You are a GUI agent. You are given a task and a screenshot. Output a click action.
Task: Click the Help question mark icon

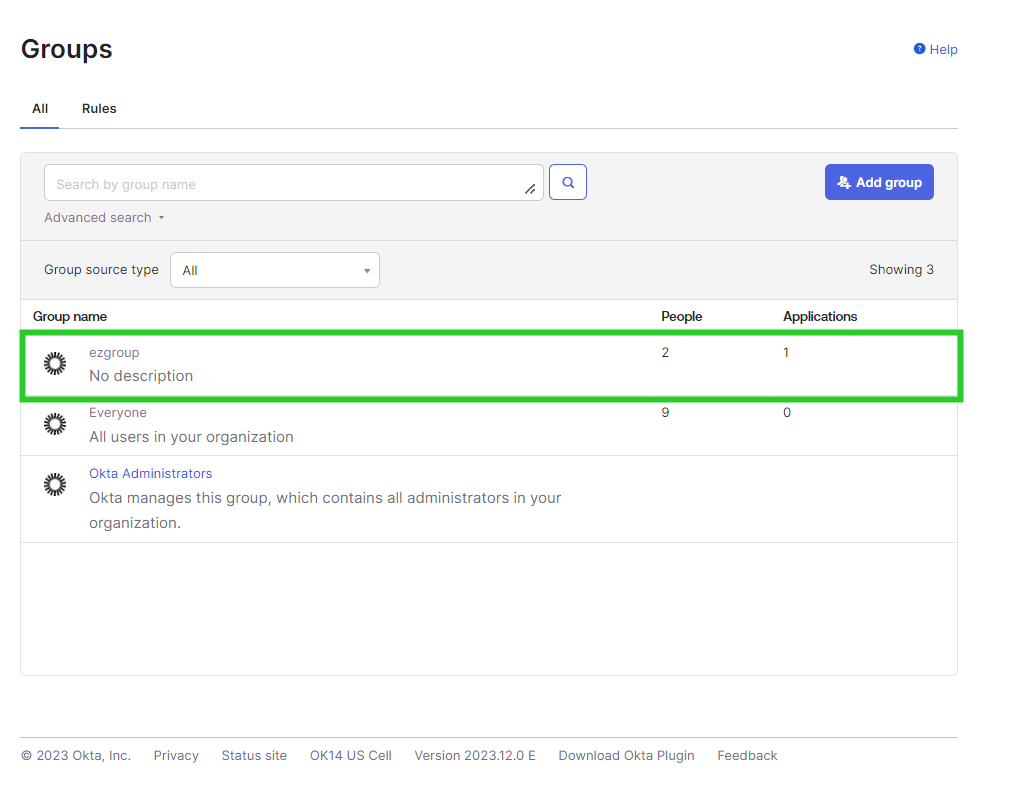[919, 49]
